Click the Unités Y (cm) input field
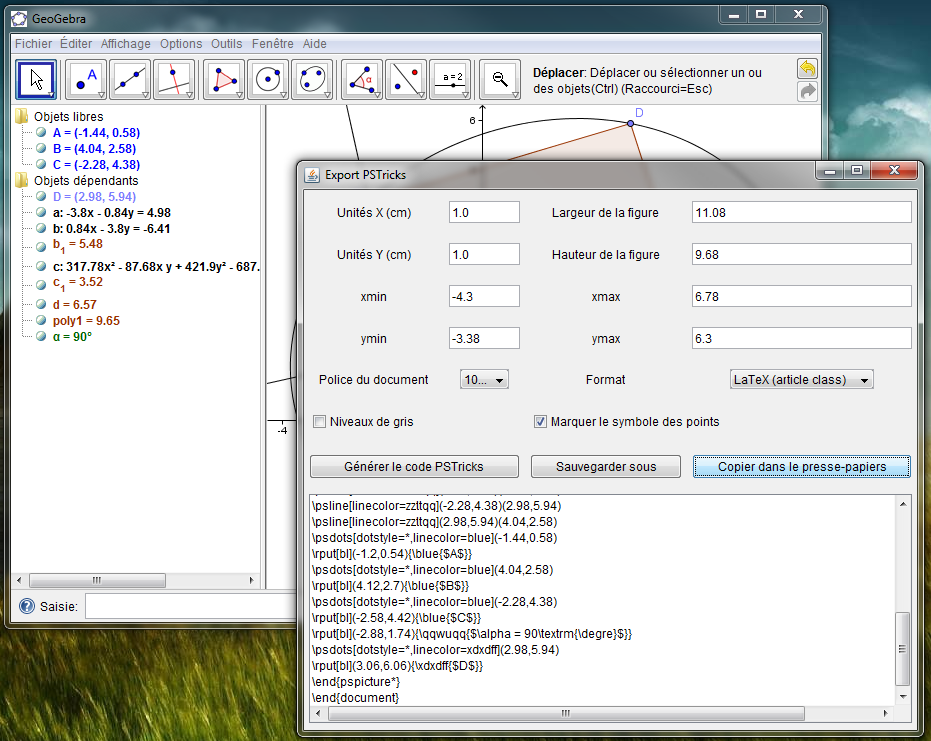Image resolution: width=931 pixels, height=741 pixels. pos(484,254)
